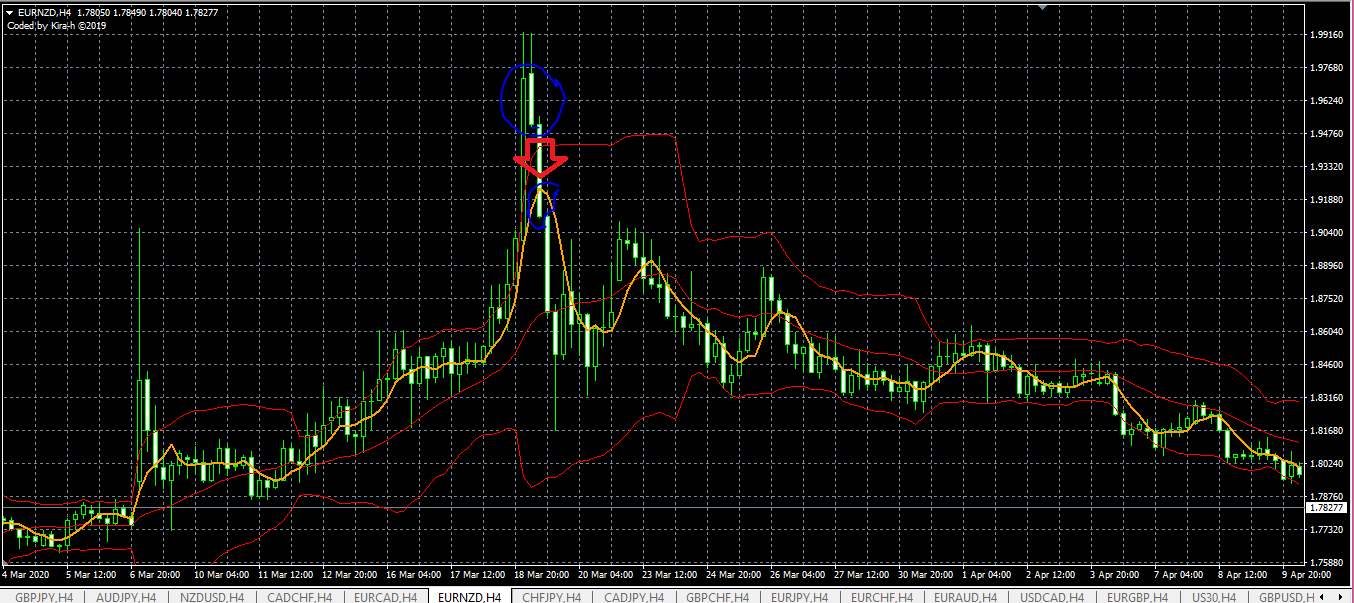Switch to the GBPJPY,H4 chart tab
Screen dimensions: 1354x603
tap(41, 597)
